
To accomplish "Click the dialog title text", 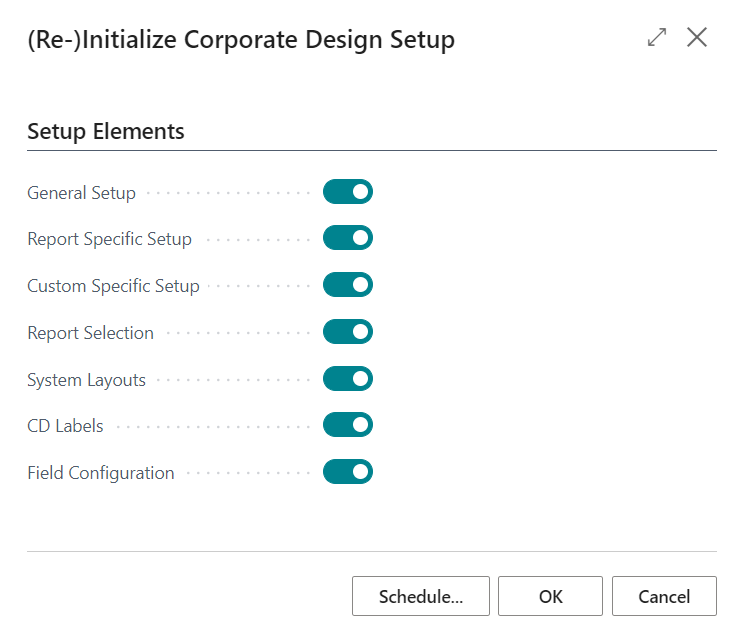I will pyautogui.click(x=241, y=39).
